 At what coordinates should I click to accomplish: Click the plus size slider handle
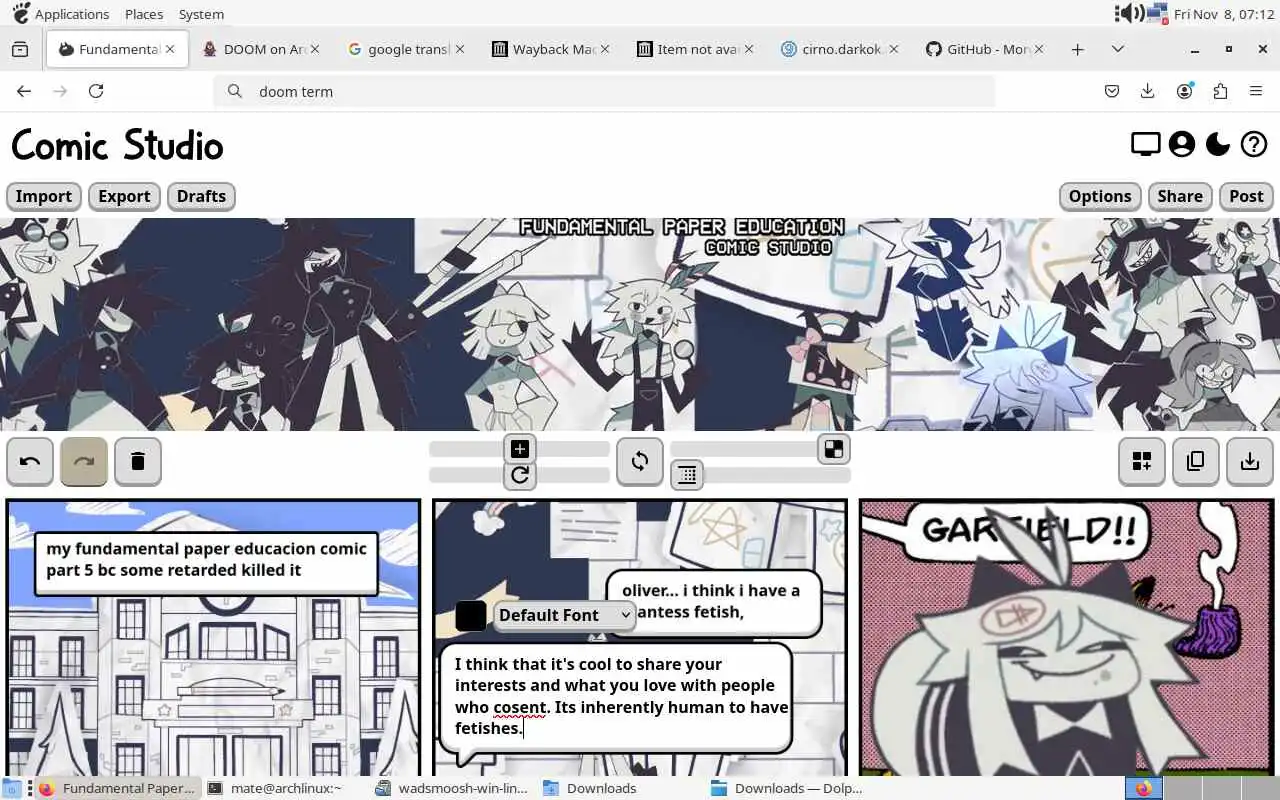point(520,449)
